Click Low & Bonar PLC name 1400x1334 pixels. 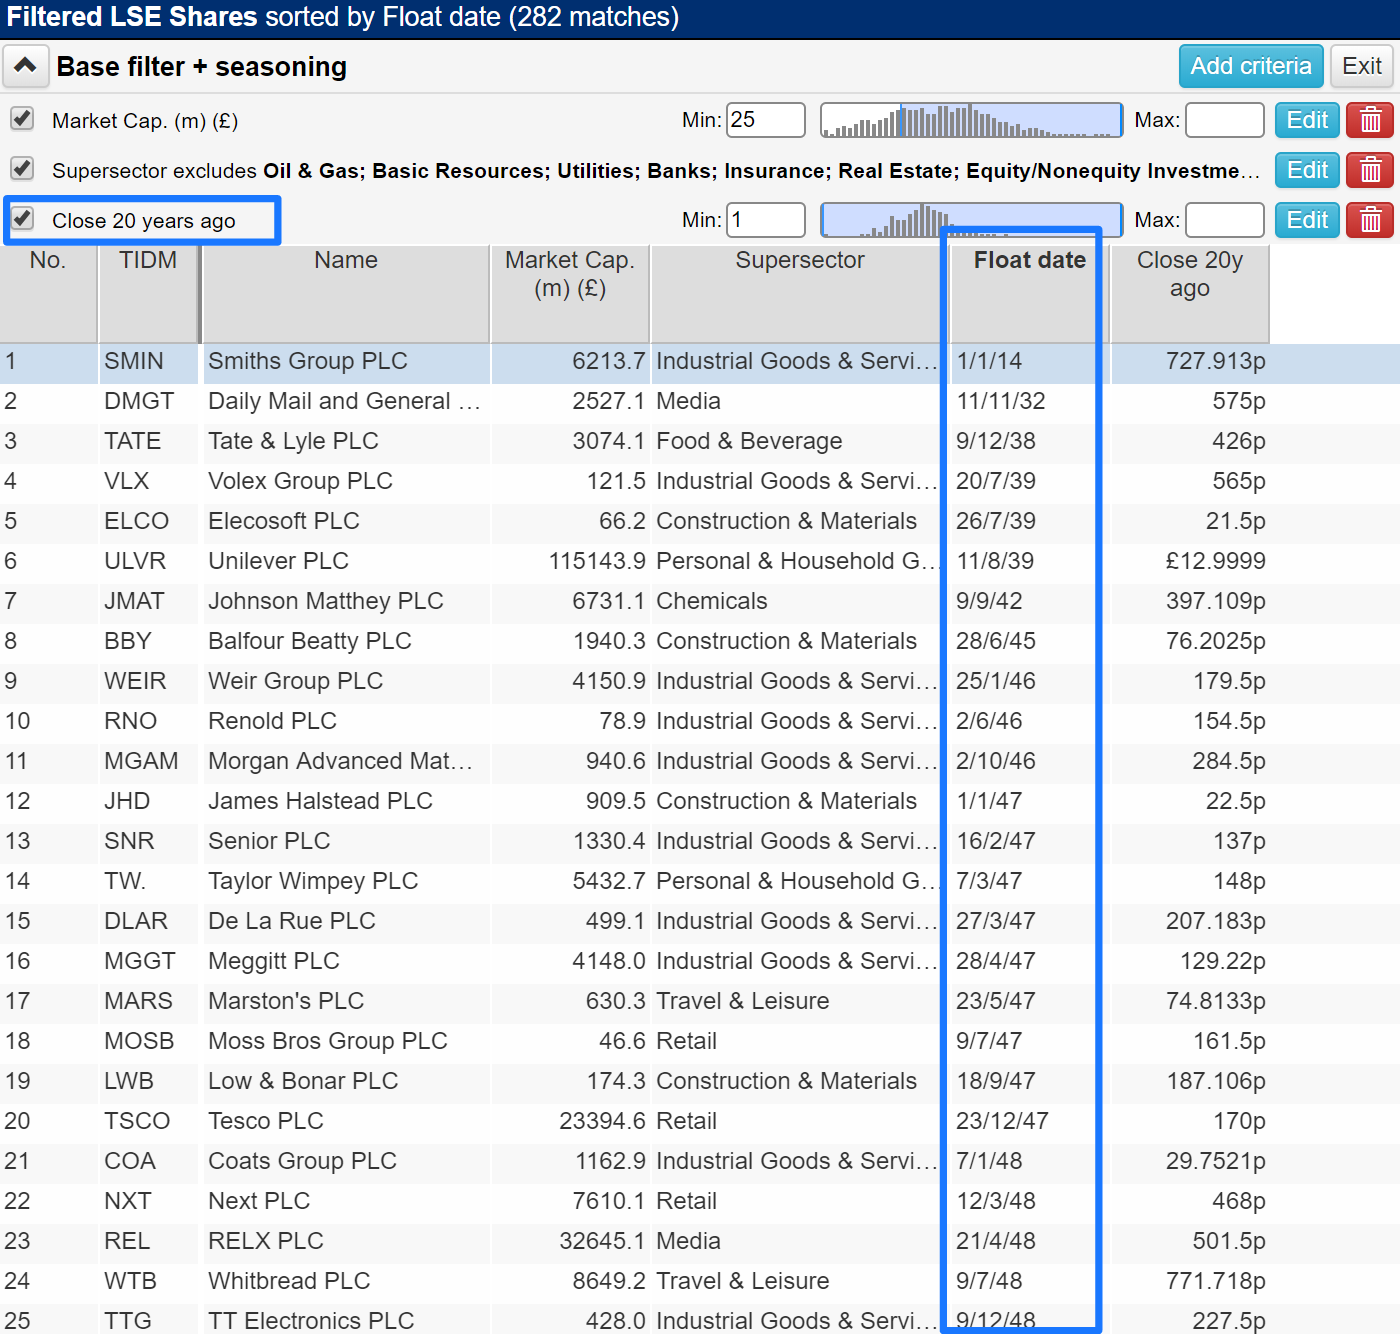pos(303,1081)
